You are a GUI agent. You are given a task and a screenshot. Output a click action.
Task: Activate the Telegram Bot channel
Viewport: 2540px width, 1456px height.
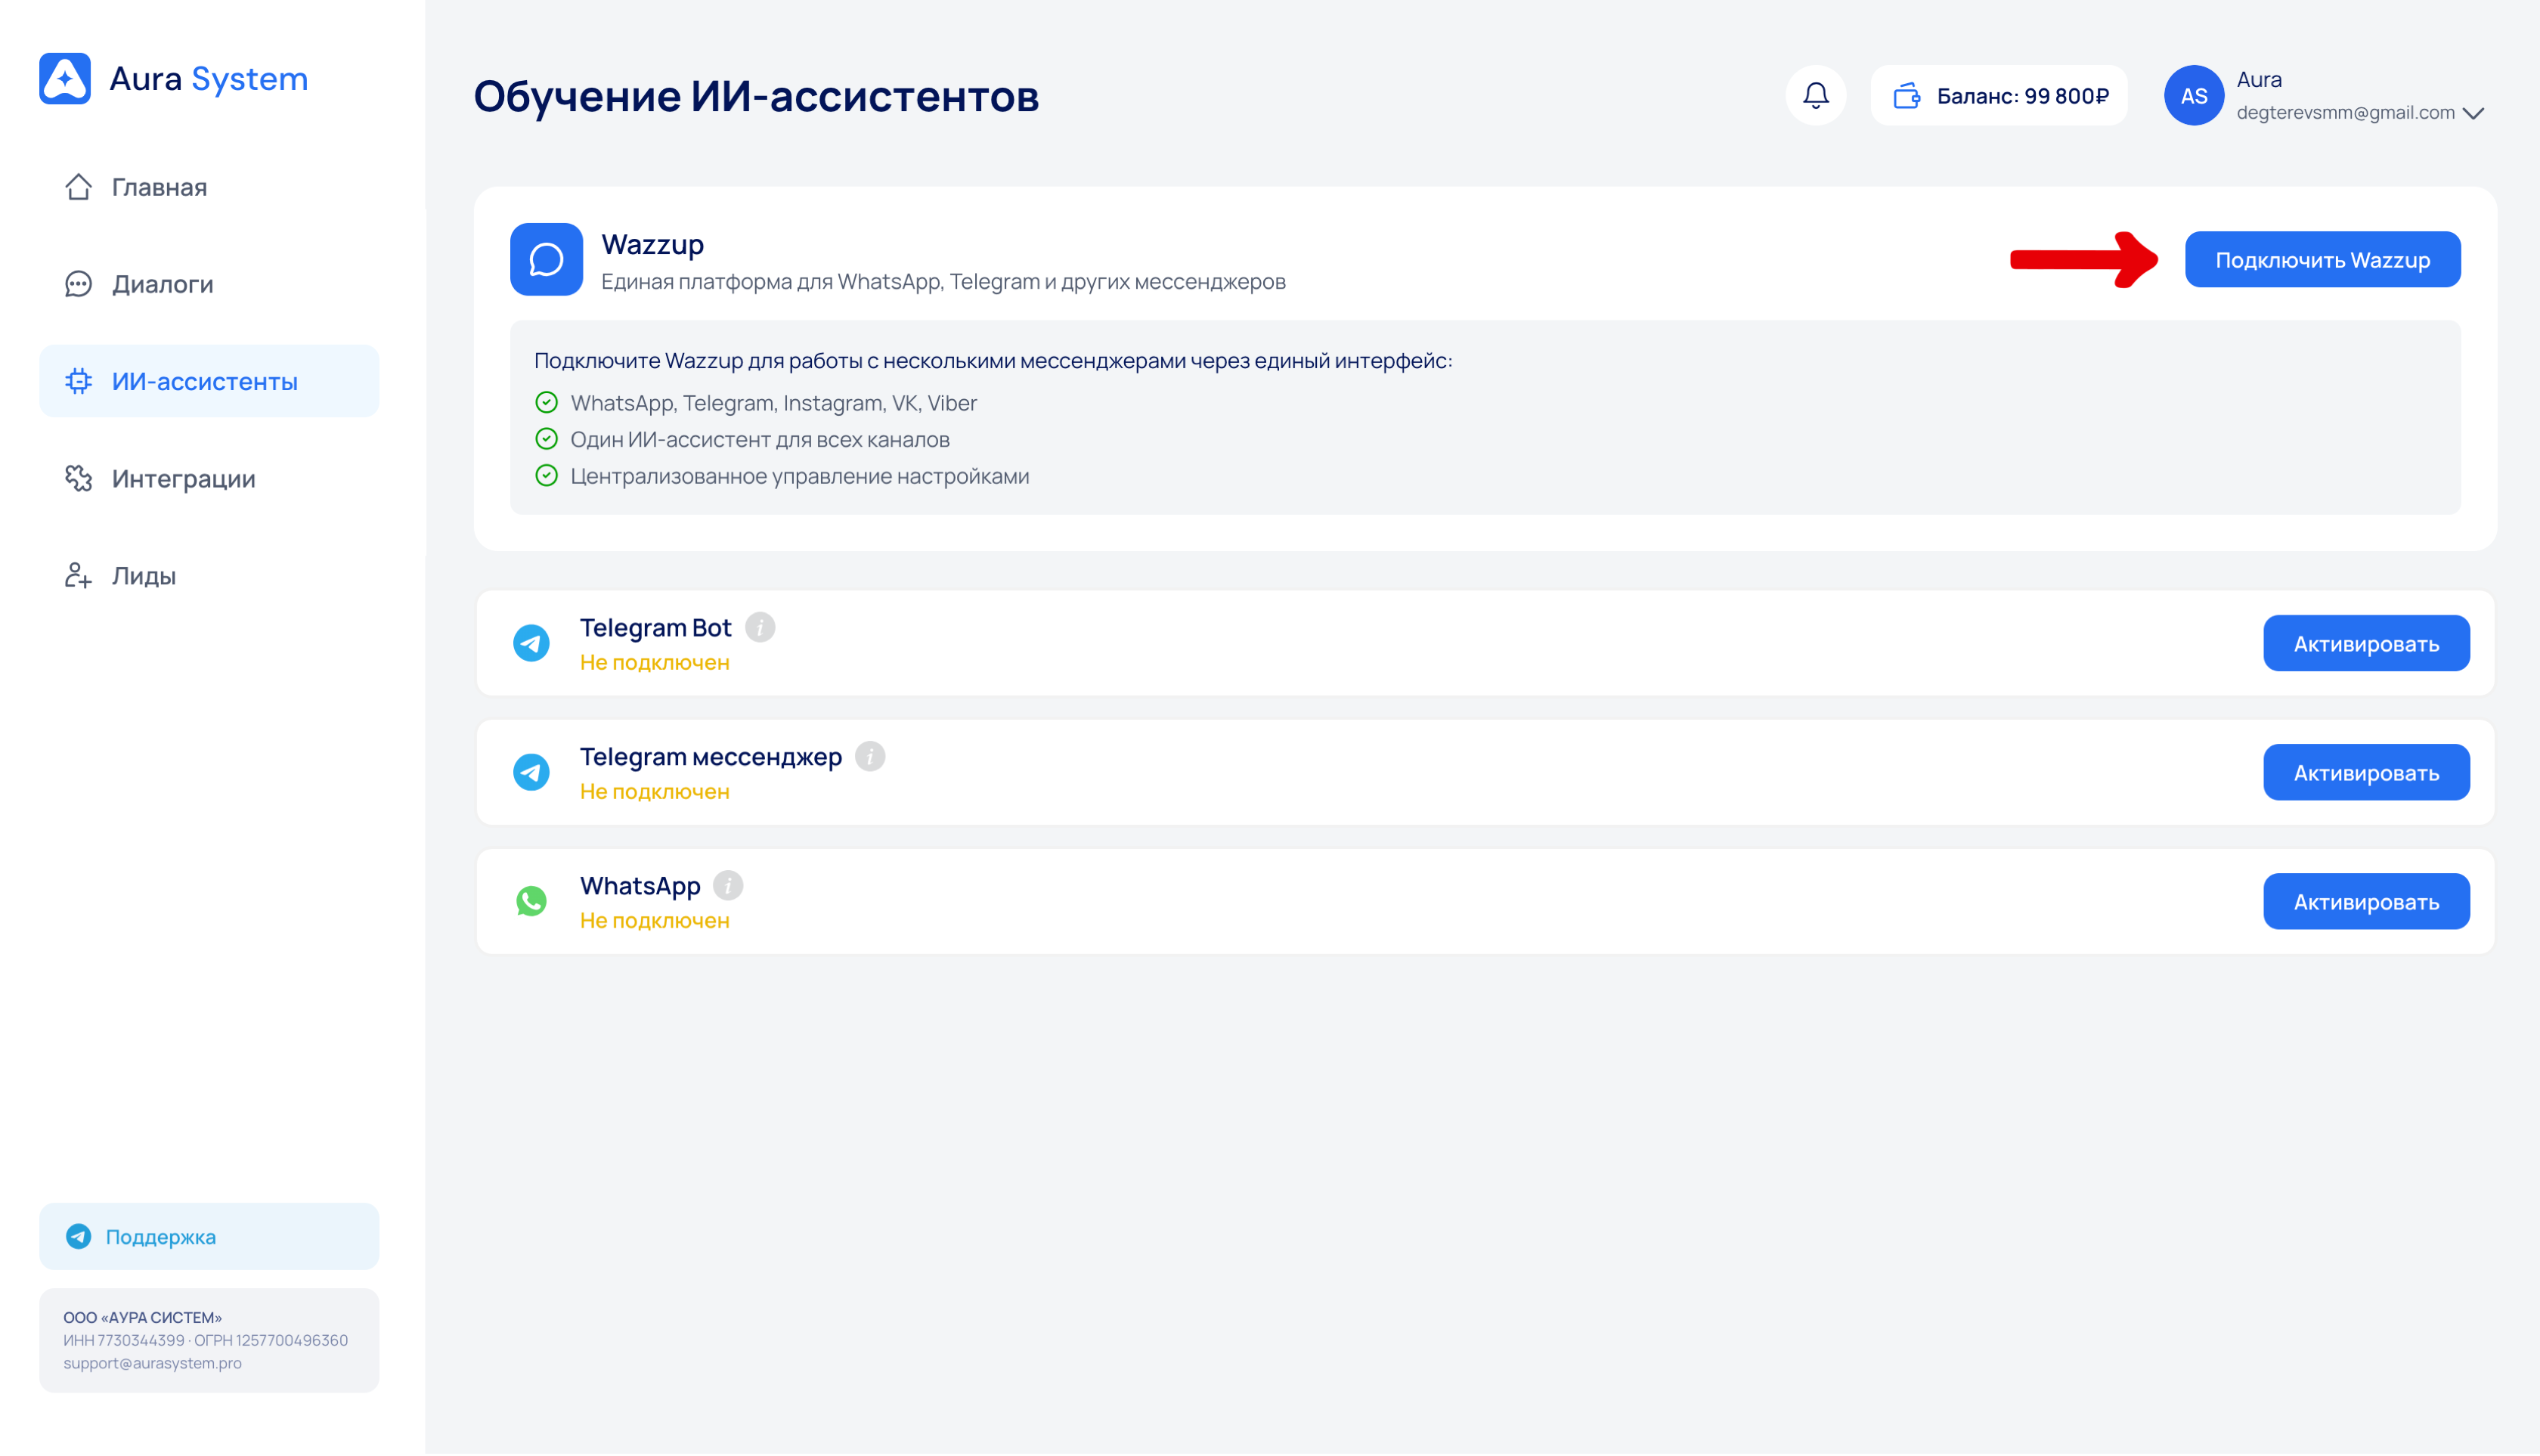[2365, 643]
